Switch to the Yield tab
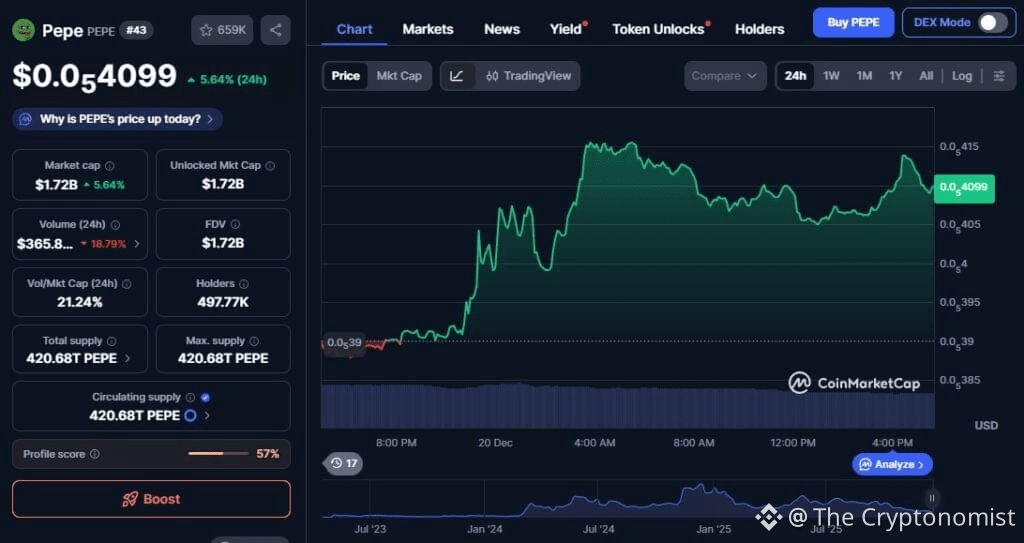Image resolution: width=1024 pixels, height=543 pixels. pos(566,29)
